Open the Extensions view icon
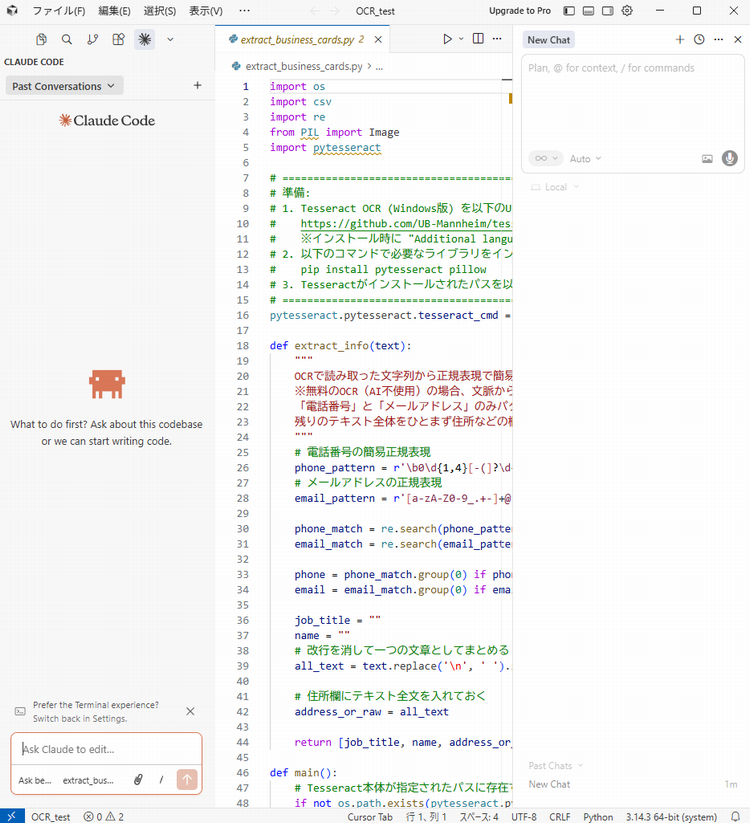 coord(118,40)
